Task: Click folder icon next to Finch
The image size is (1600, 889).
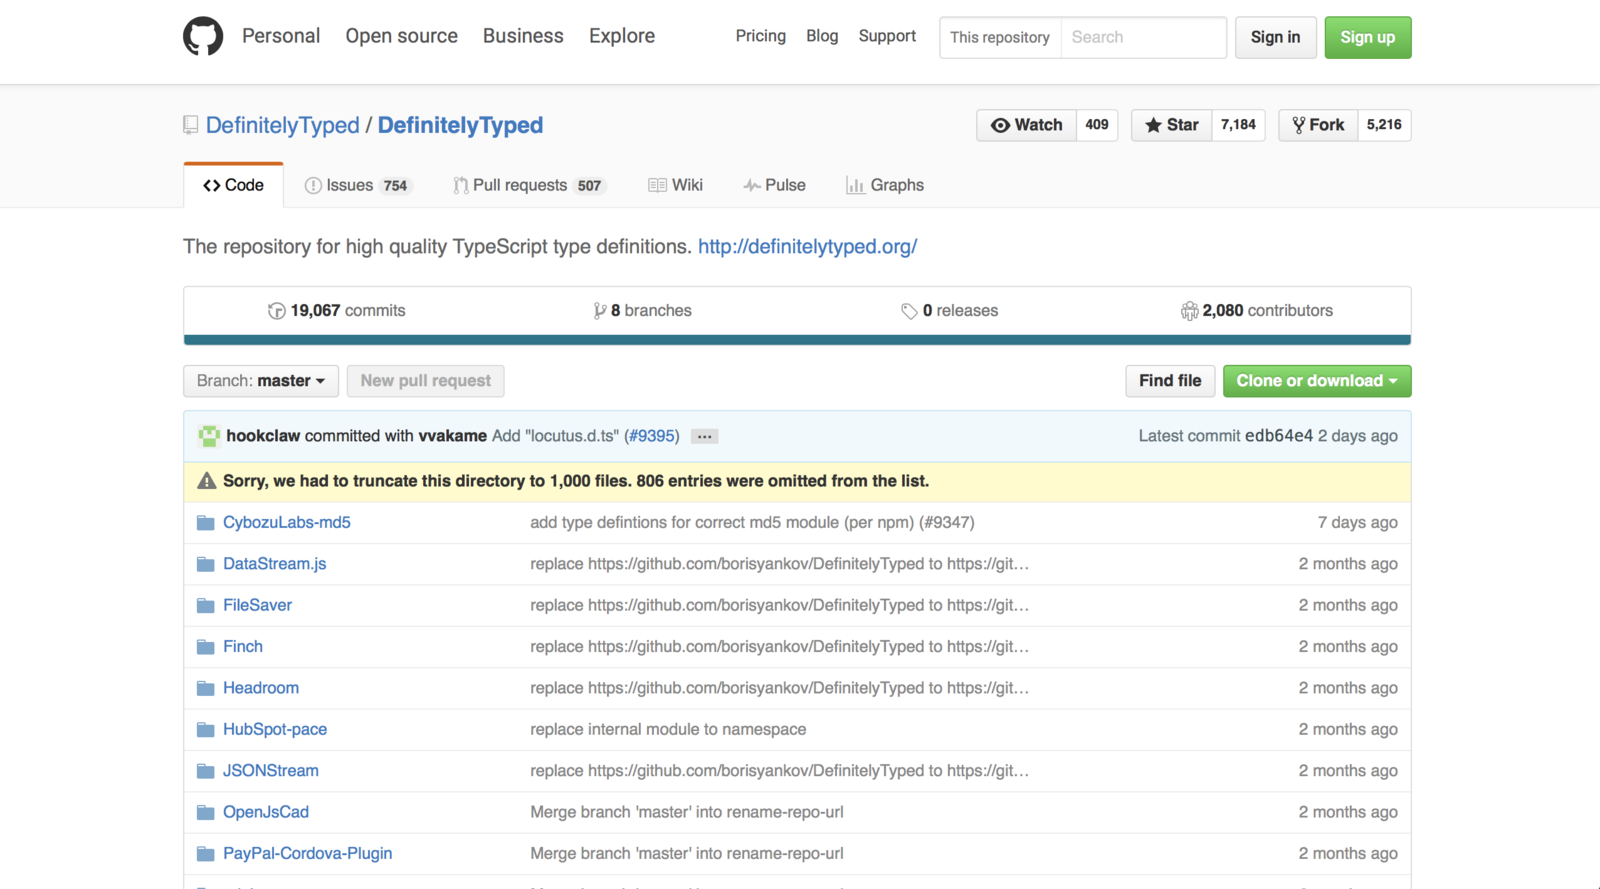Action: pos(206,647)
